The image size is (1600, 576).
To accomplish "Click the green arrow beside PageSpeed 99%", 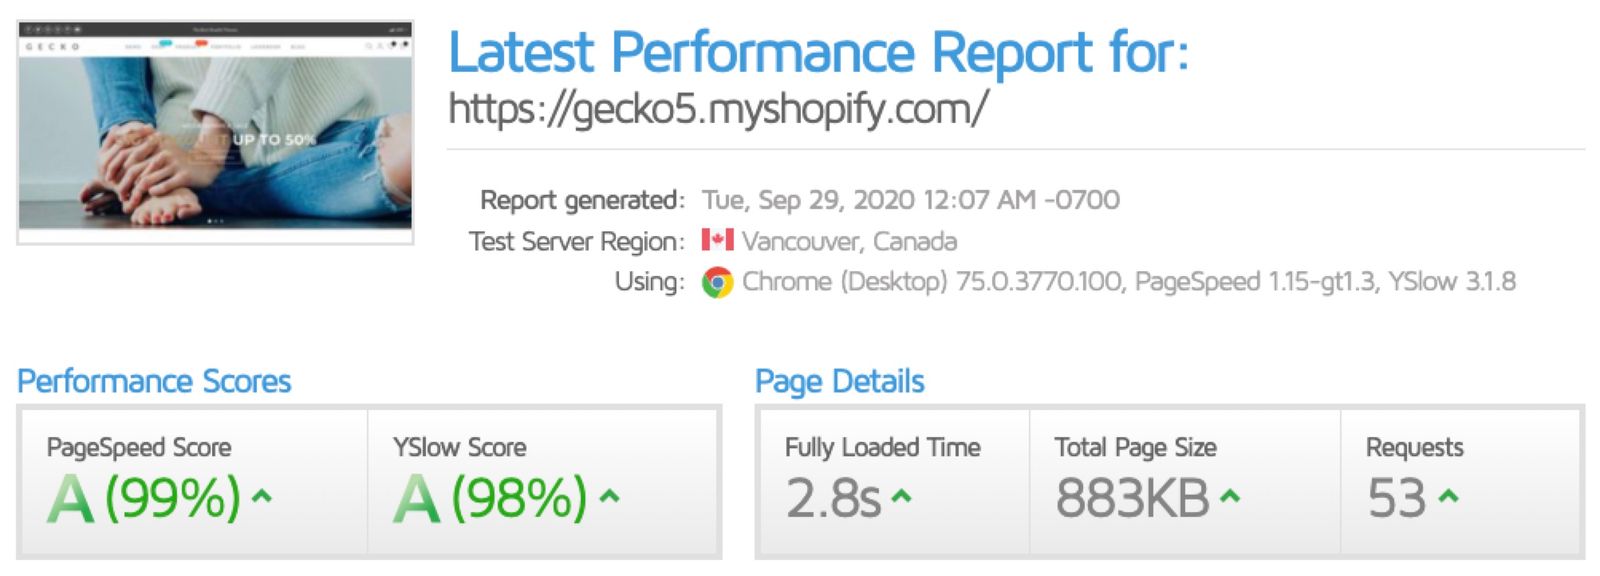I will pyautogui.click(x=262, y=494).
